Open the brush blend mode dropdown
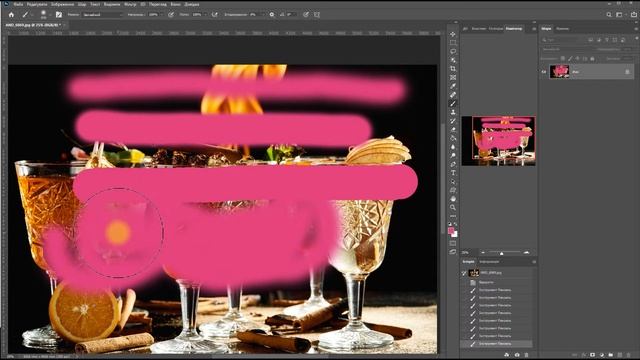 (x=102, y=14)
